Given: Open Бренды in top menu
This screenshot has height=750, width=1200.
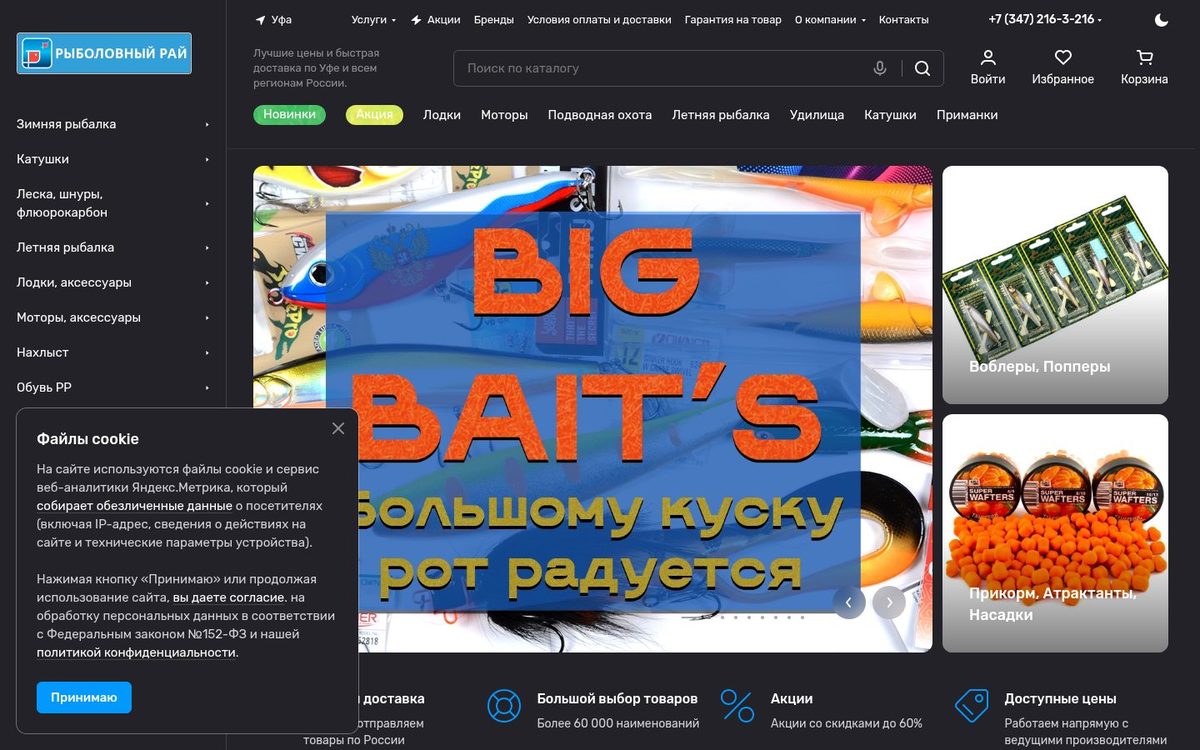Looking at the screenshot, I should (494, 20).
